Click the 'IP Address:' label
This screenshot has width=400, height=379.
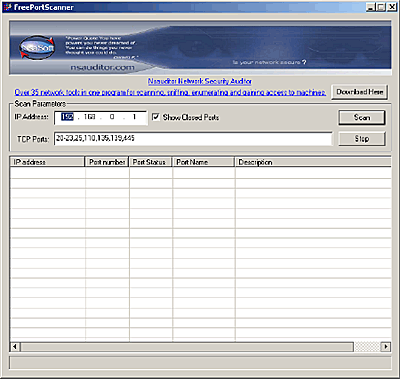[x=31, y=117]
